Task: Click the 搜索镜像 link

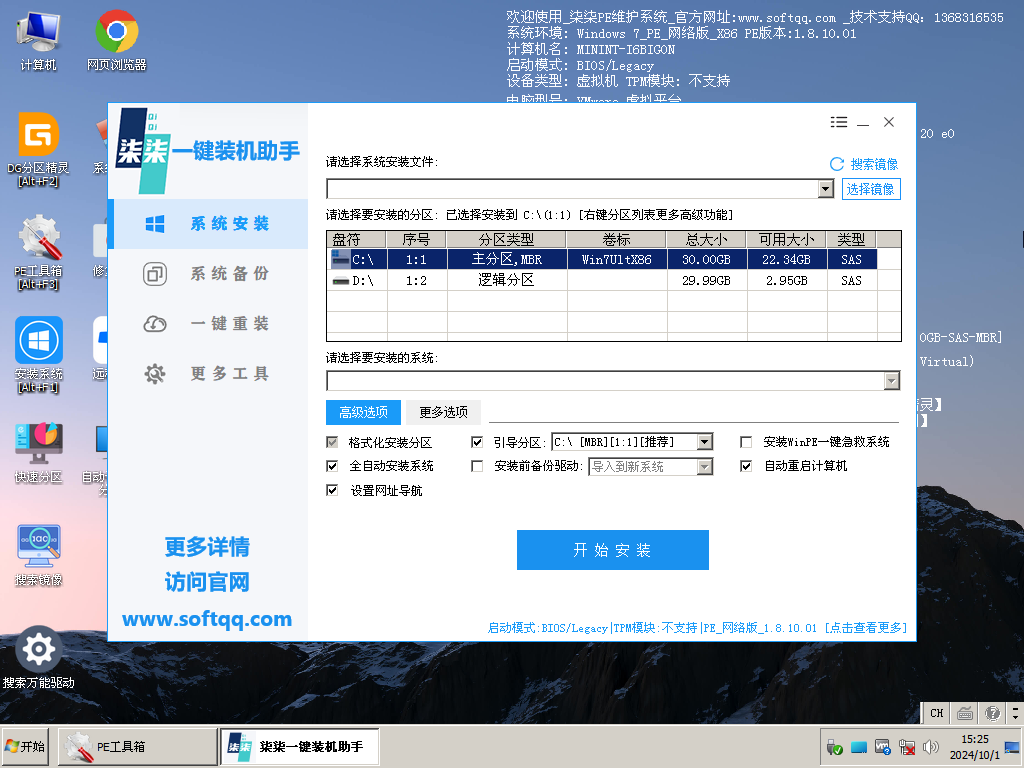Action: [x=874, y=164]
